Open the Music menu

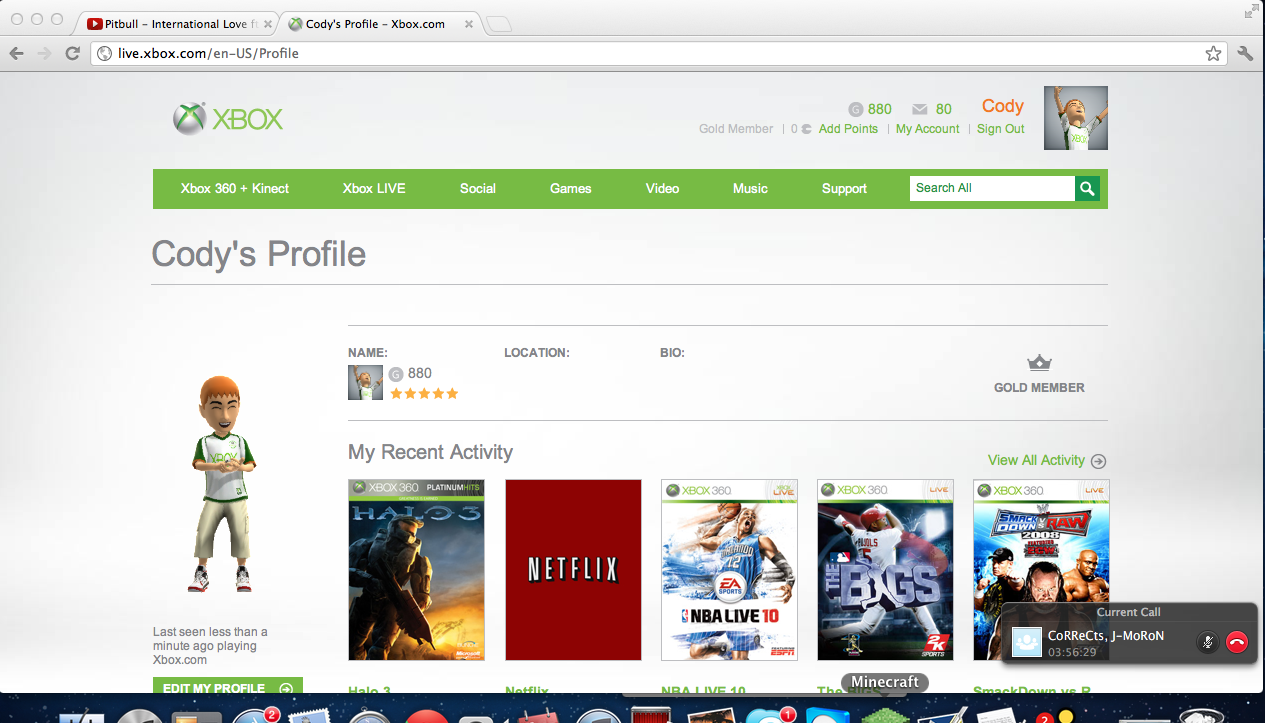coord(750,188)
